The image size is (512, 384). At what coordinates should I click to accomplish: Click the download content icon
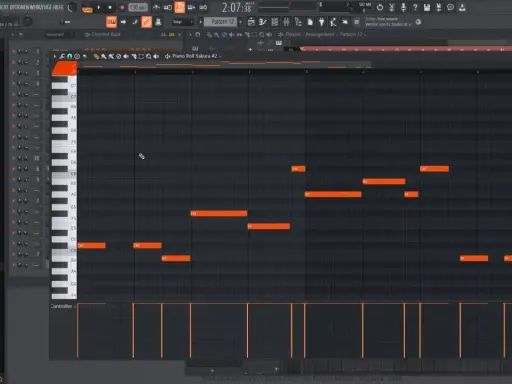(x=462, y=7)
